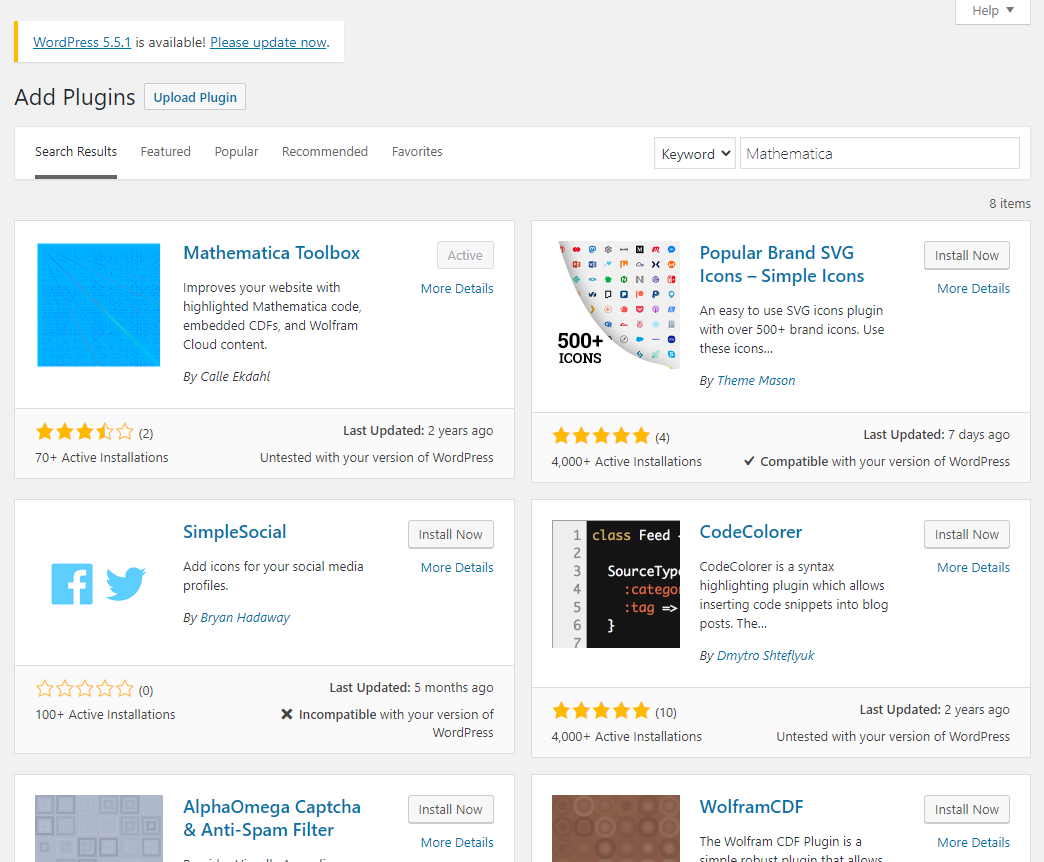Click the WolframCDF plugin thumbnail

pos(616,828)
